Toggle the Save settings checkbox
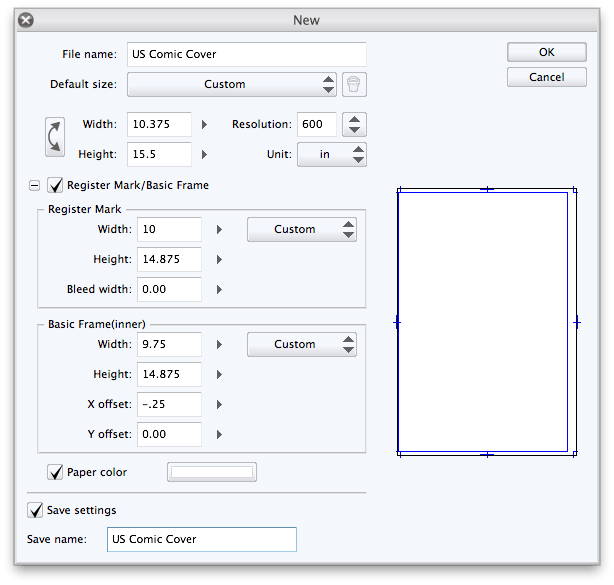Viewport: 614px width, 585px height. [x=35, y=510]
